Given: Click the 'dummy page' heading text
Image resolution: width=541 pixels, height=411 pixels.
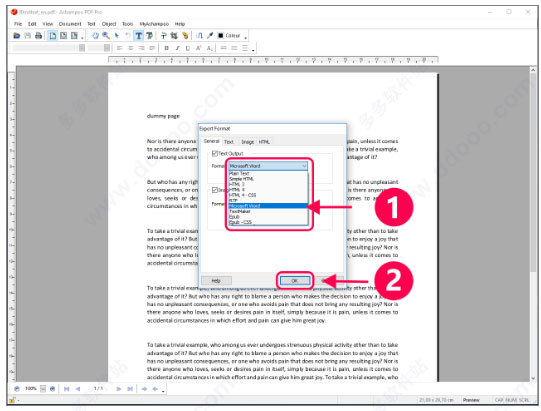Looking at the screenshot, I should 164,116.
